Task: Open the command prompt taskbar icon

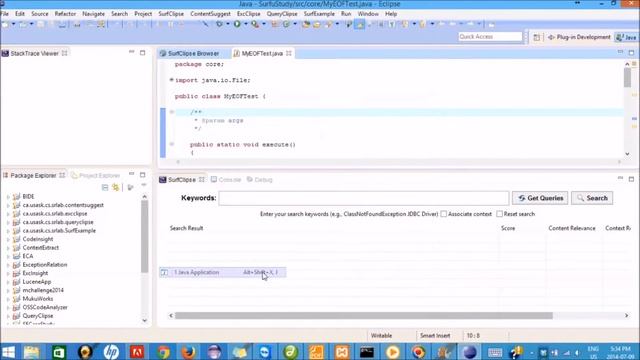Action: click(x=367, y=352)
